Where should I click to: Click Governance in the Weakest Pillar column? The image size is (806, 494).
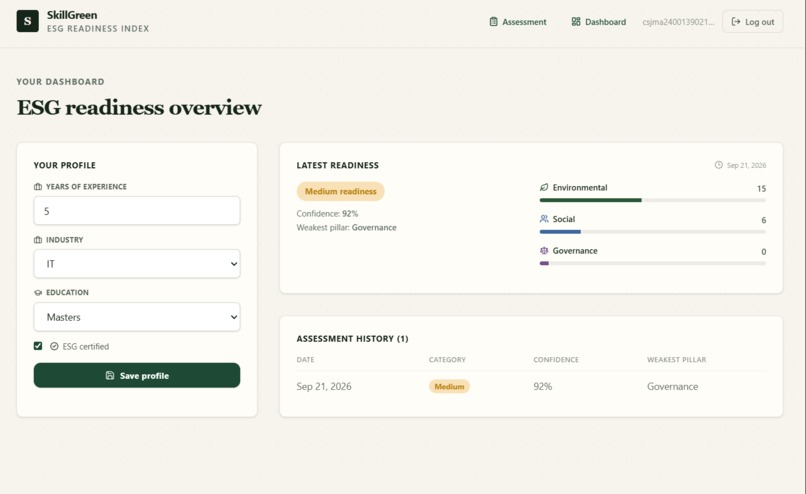[x=672, y=386]
